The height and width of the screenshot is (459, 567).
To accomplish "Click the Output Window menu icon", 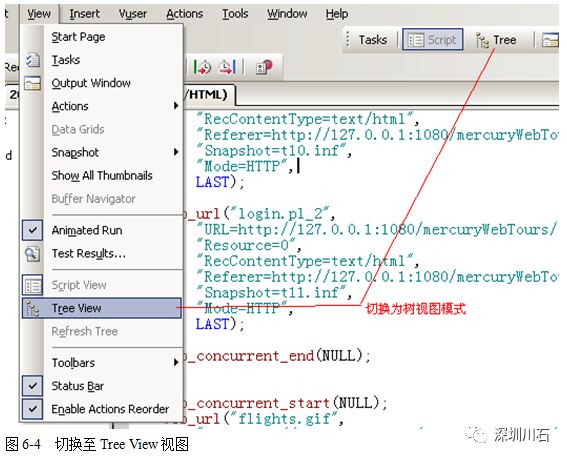I will [x=33, y=83].
